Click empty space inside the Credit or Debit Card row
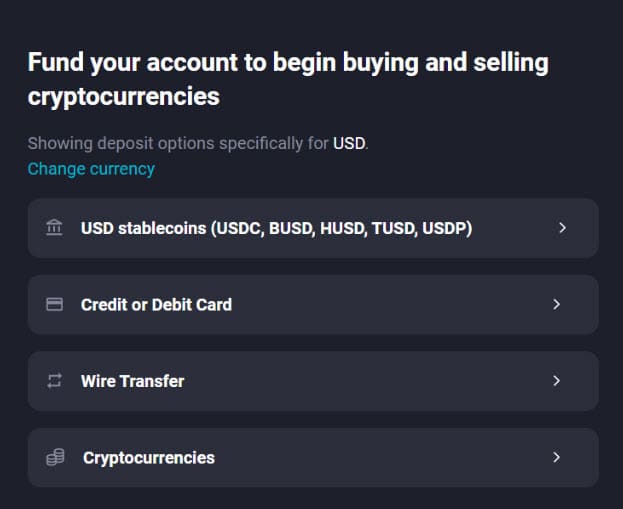This screenshot has width=623, height=509. 400,304
